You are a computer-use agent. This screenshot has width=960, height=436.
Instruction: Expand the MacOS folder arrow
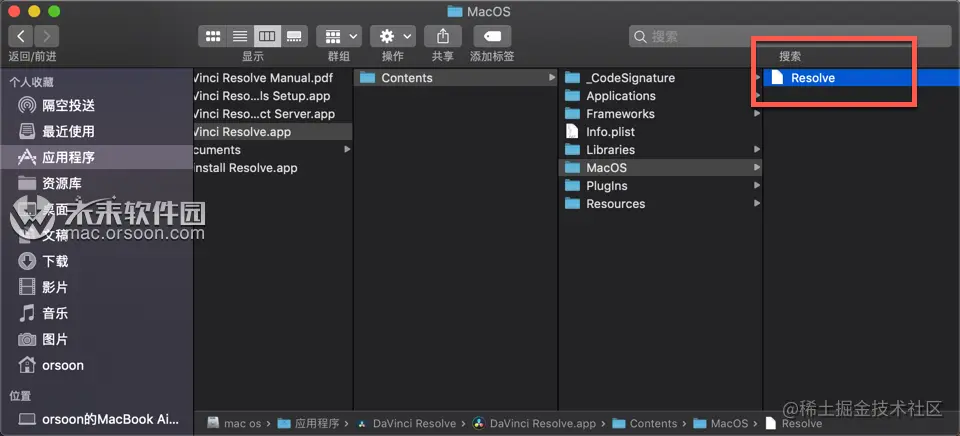pyautogui.click(x=757, y=168)
